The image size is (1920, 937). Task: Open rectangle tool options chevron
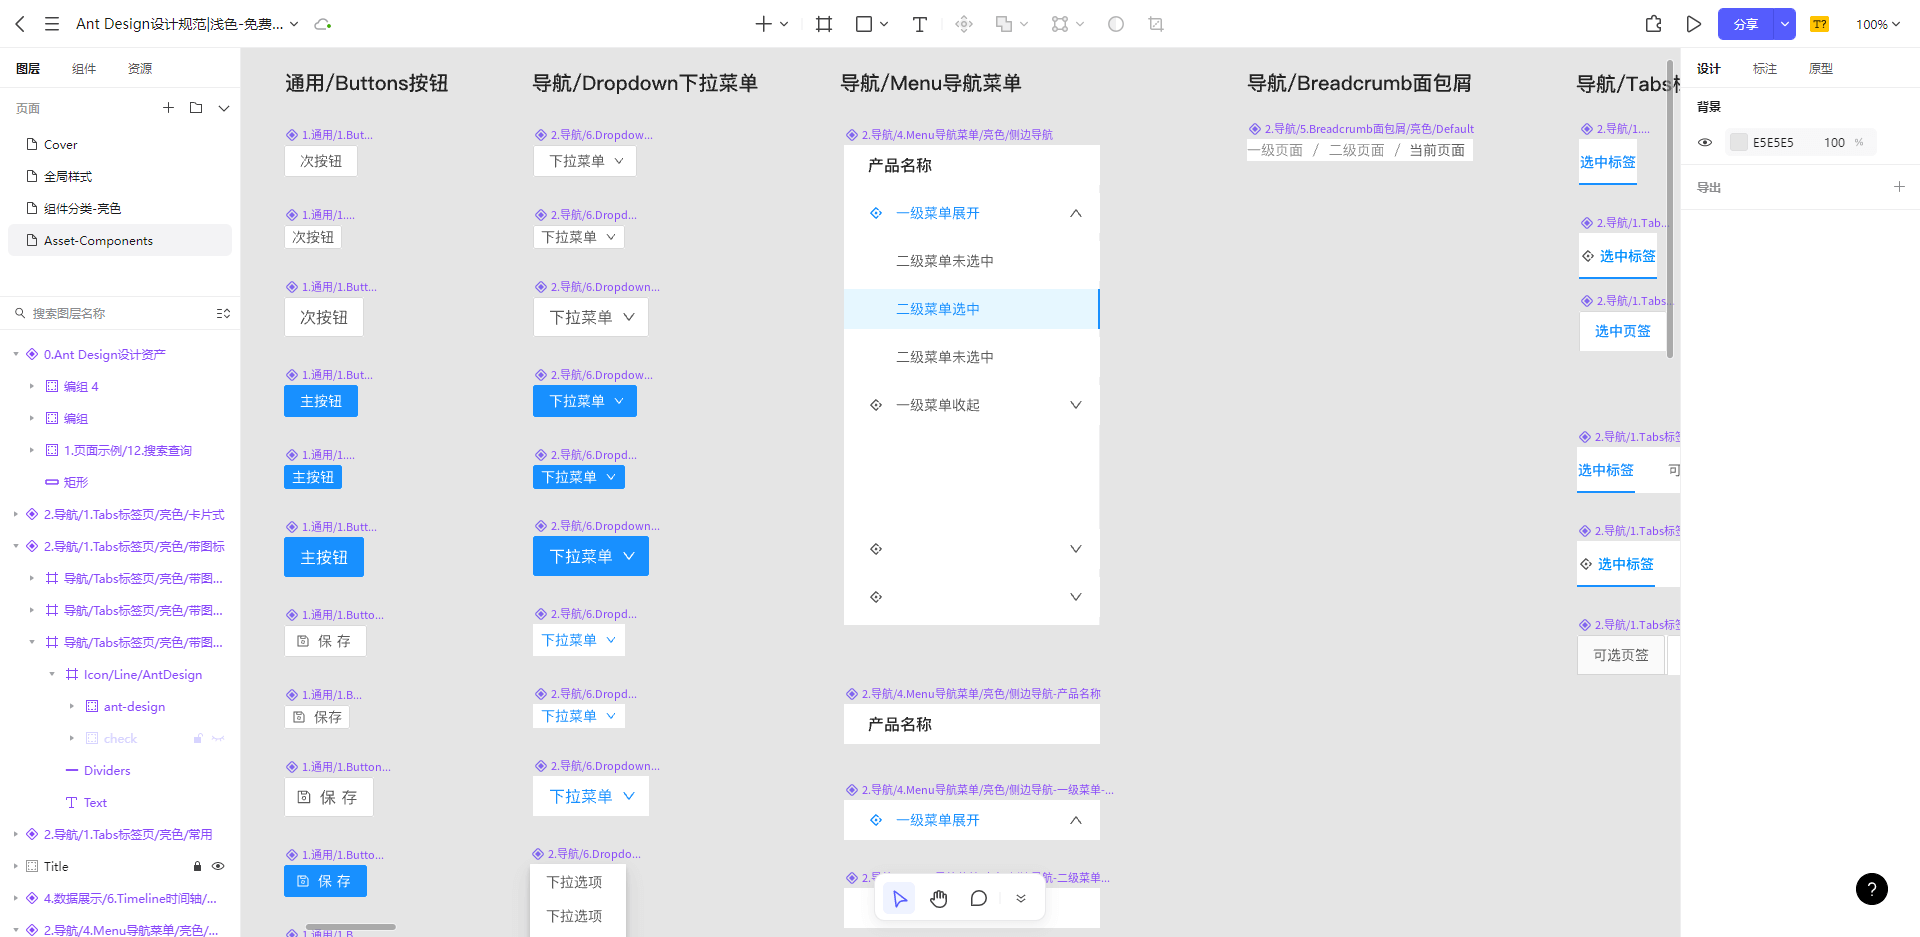tap(884, 24)
